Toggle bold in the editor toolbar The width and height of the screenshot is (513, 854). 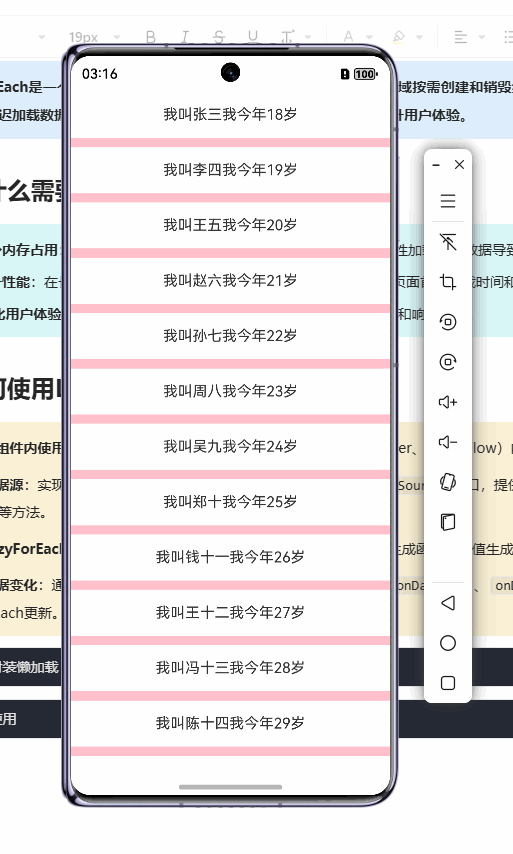[x=151, y=37]
